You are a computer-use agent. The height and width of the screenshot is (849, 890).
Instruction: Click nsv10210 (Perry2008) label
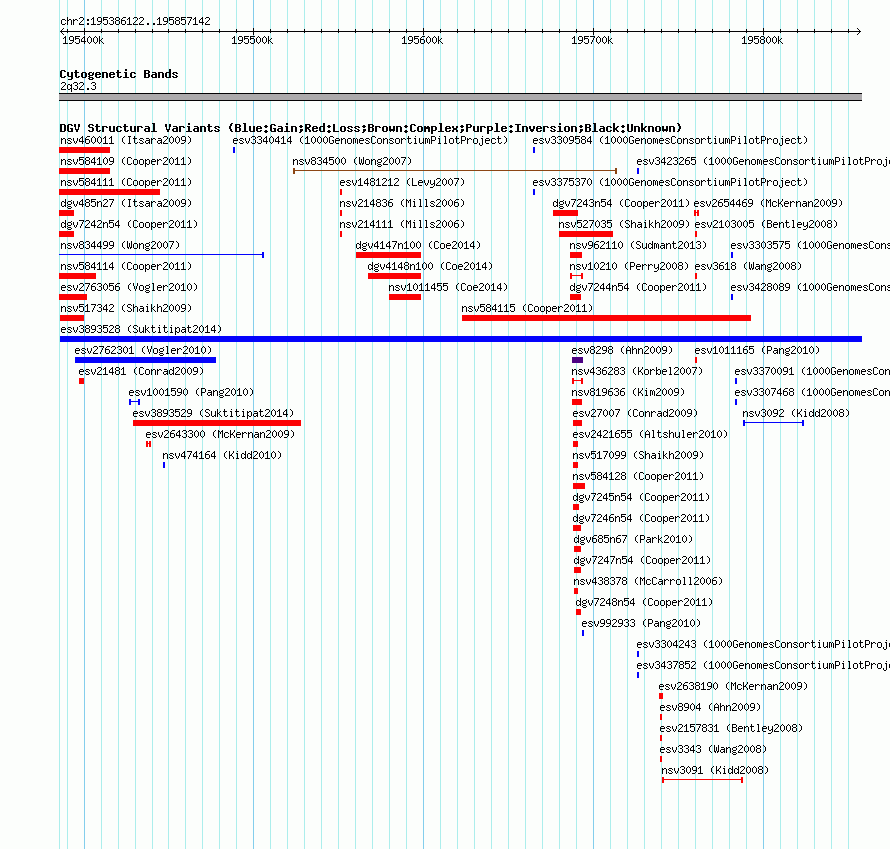pos(629,266)
